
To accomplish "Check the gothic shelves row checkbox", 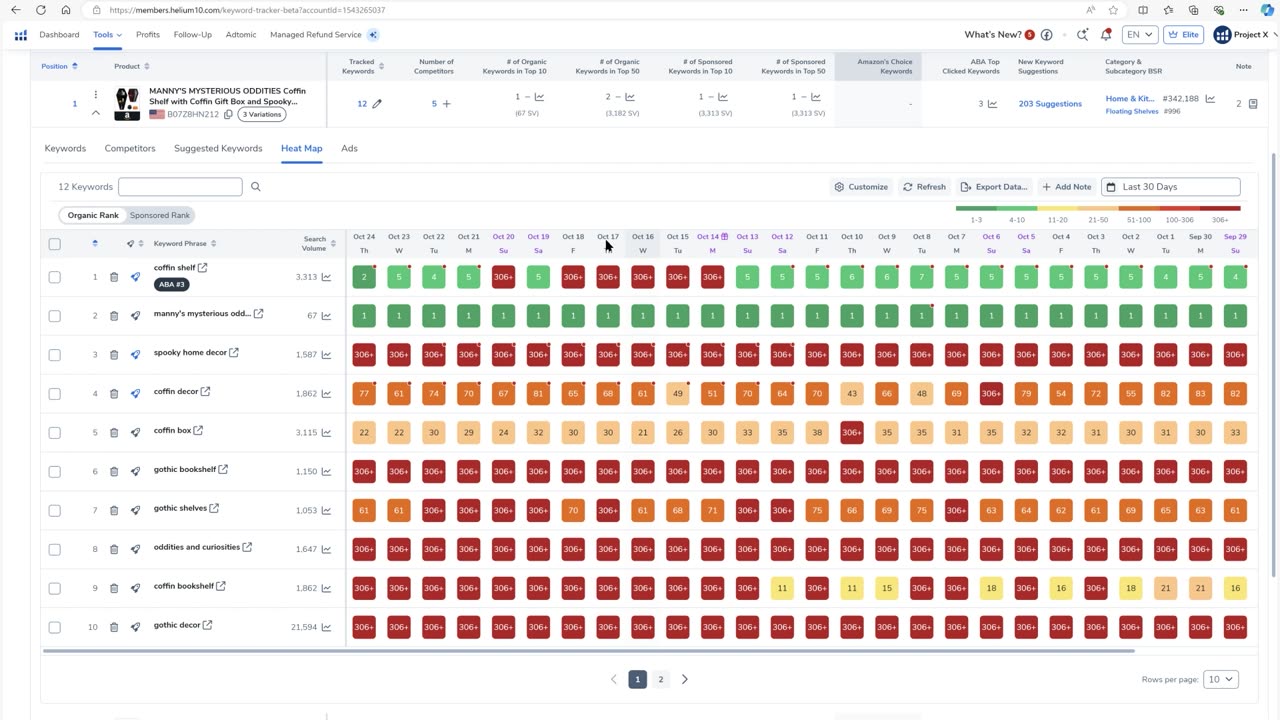I will click(55, 511).
